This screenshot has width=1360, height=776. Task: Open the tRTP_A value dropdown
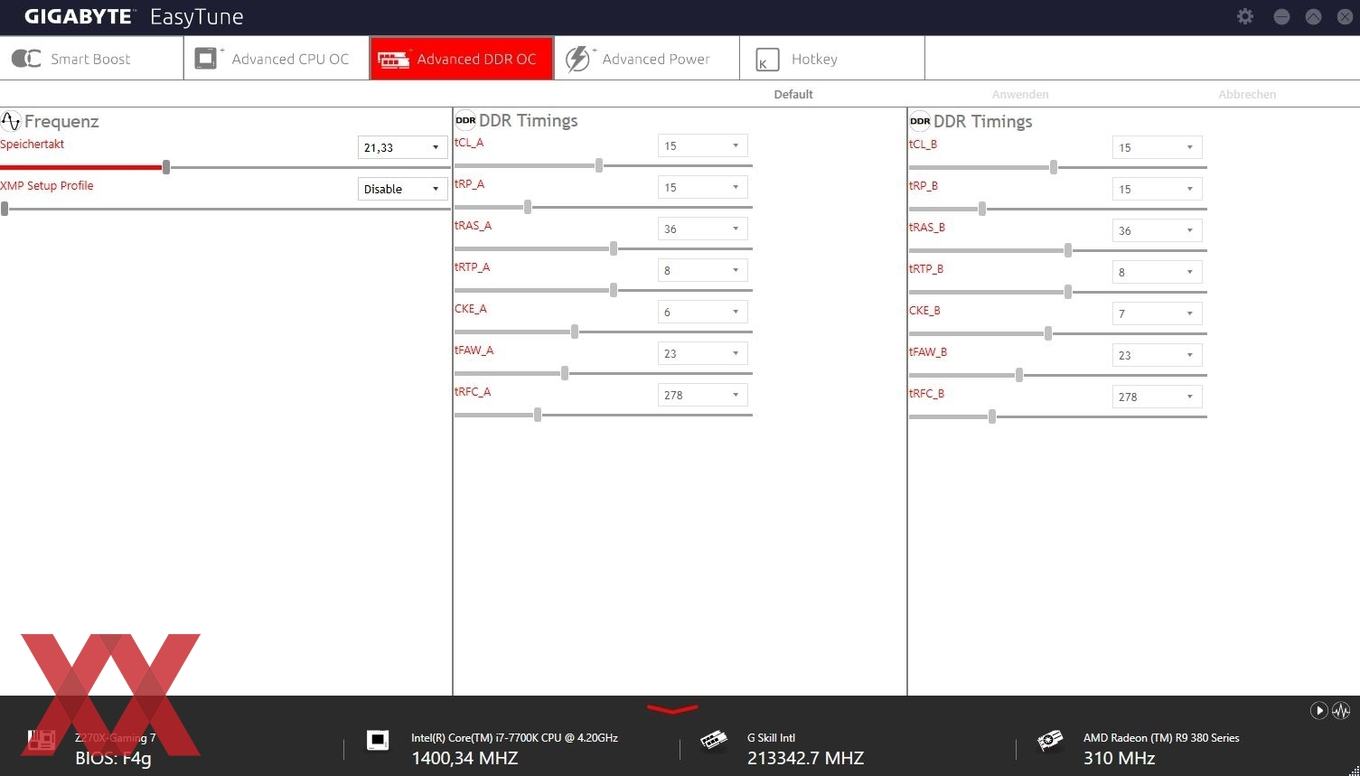703,270
